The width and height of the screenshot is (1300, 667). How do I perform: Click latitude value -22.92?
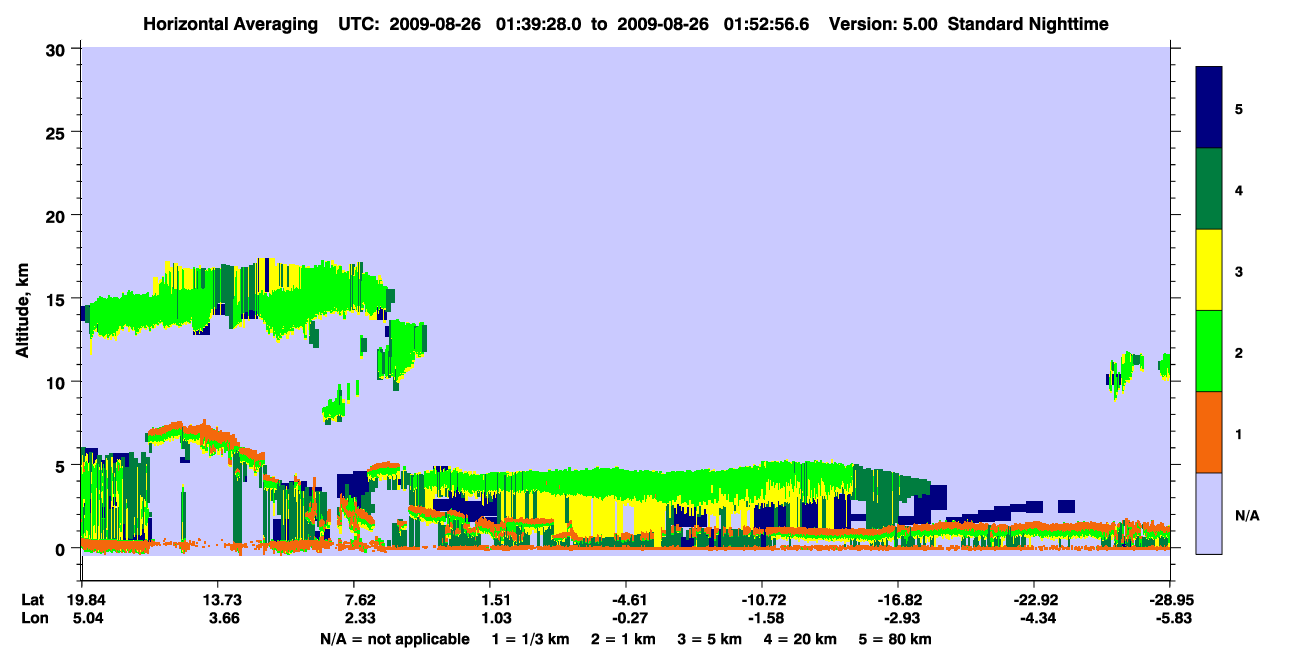(x=1034, y=600)
